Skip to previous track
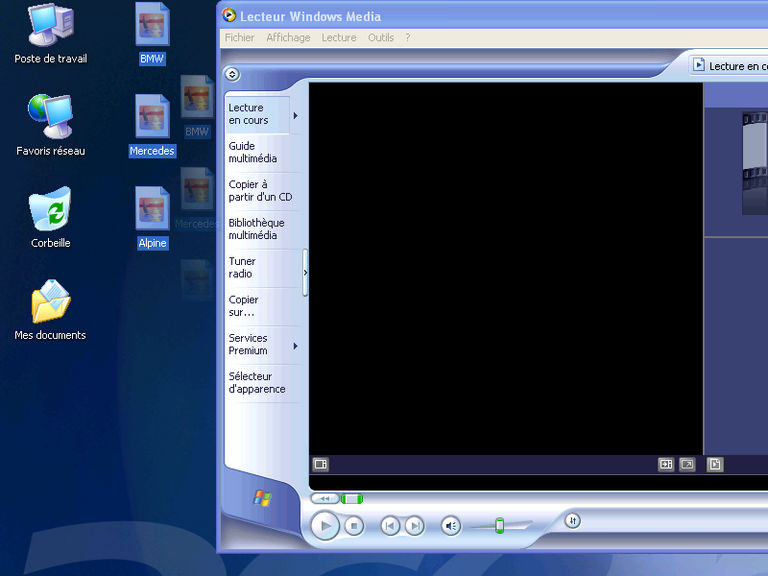The image size is (768, 576). click(x=390, y=526)
